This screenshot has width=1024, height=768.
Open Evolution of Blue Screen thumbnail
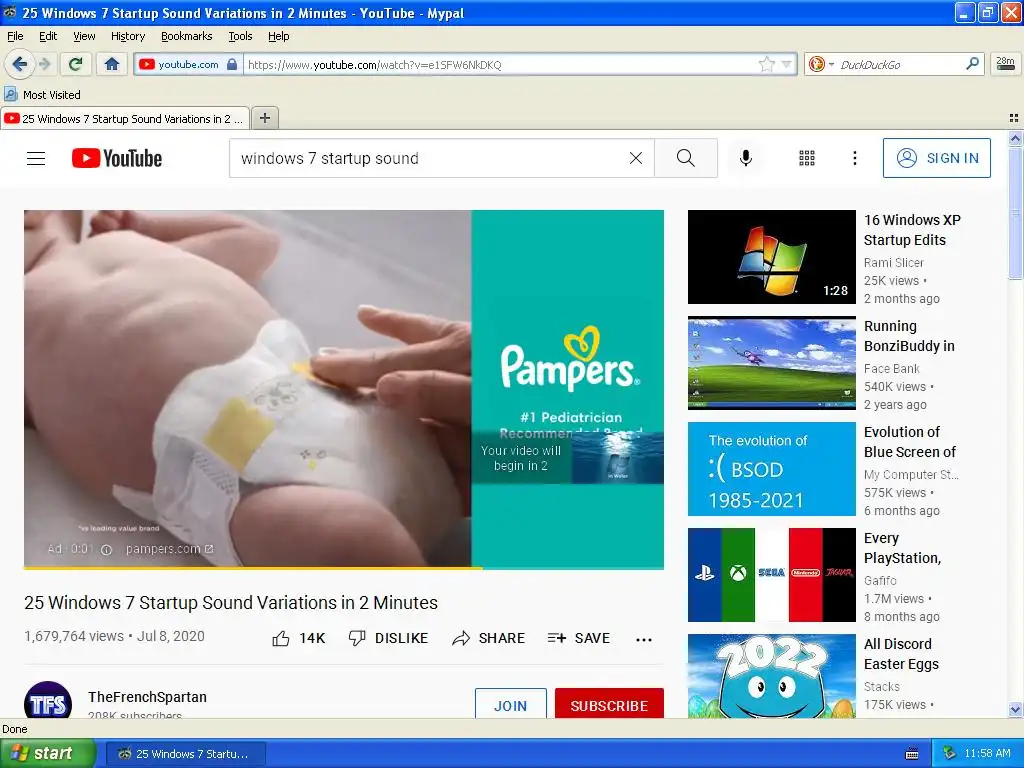771,469
